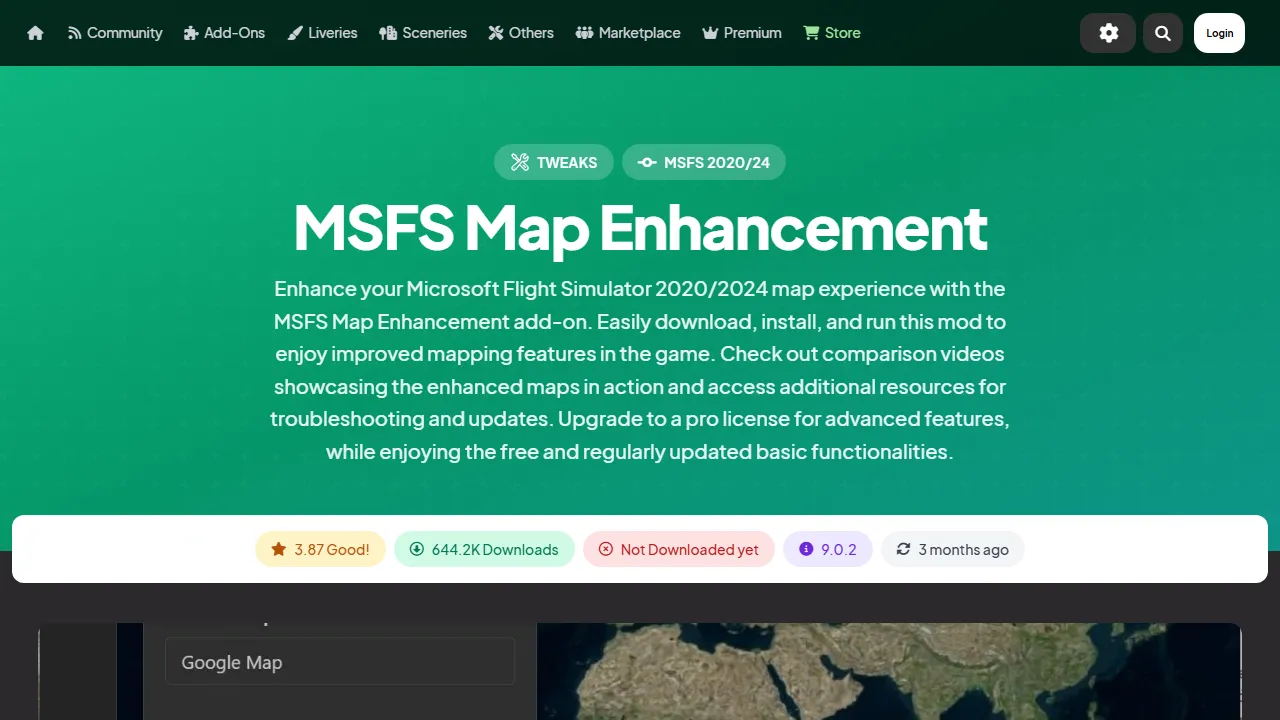
Task: Navigate to the Sceneries section
Action: click(x=422, y=32)
